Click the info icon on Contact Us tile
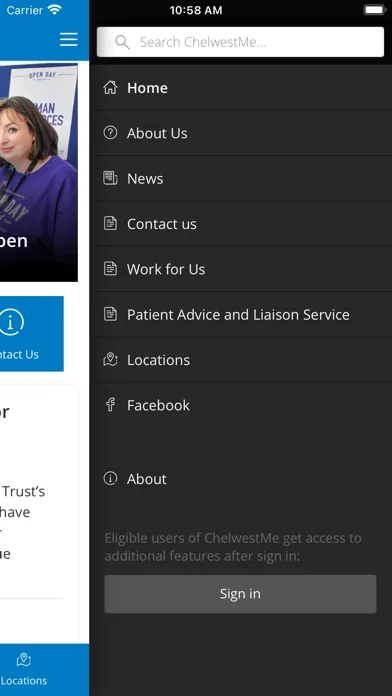Screen dimensions: 392x696 (12, 322)
